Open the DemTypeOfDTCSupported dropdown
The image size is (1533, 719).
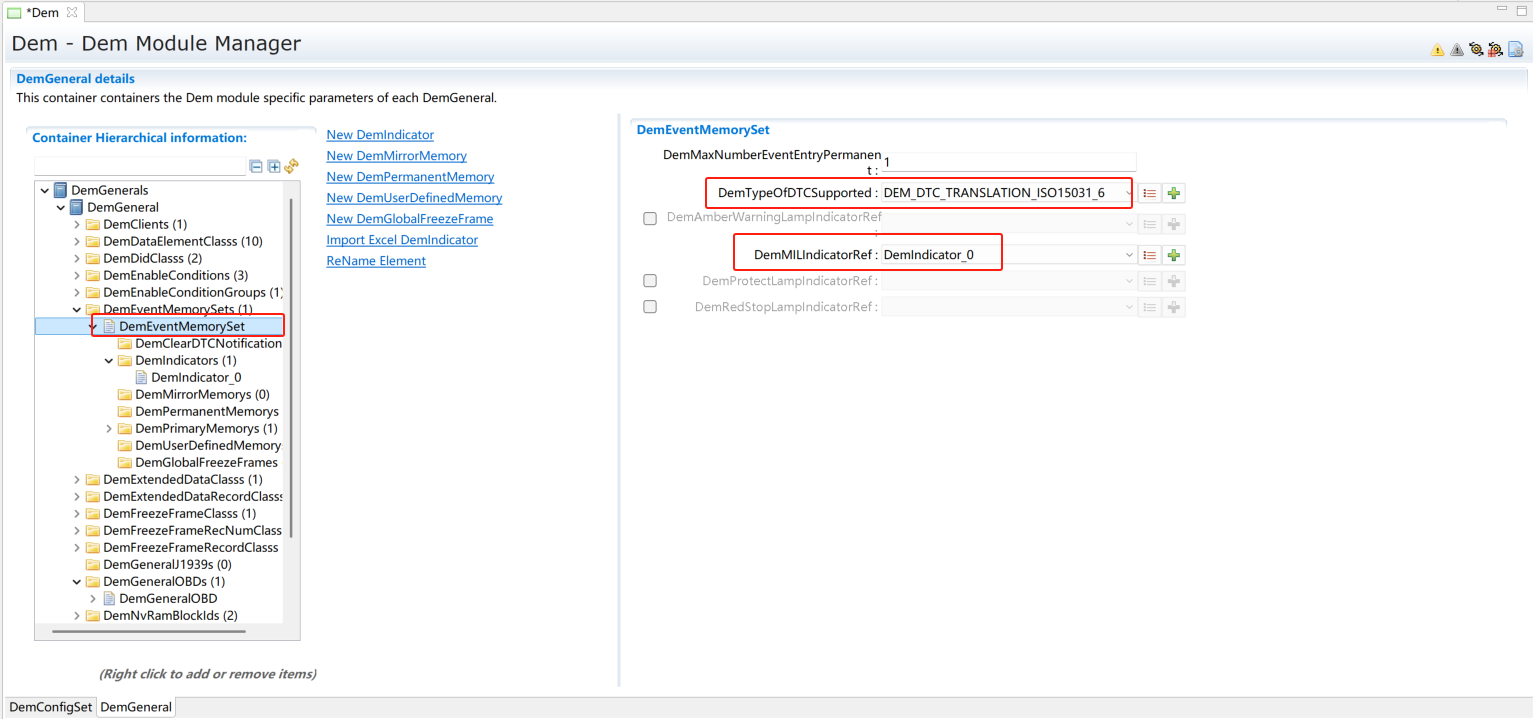point(1129,193)
